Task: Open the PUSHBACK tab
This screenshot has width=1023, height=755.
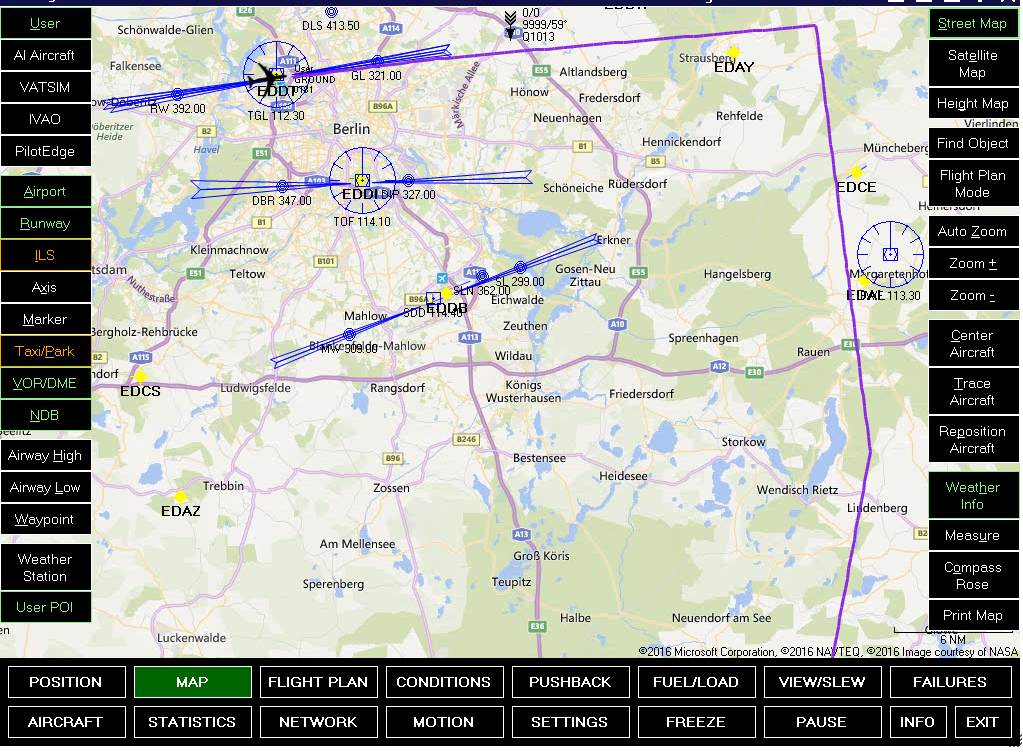Action: (x=571, y=683)
